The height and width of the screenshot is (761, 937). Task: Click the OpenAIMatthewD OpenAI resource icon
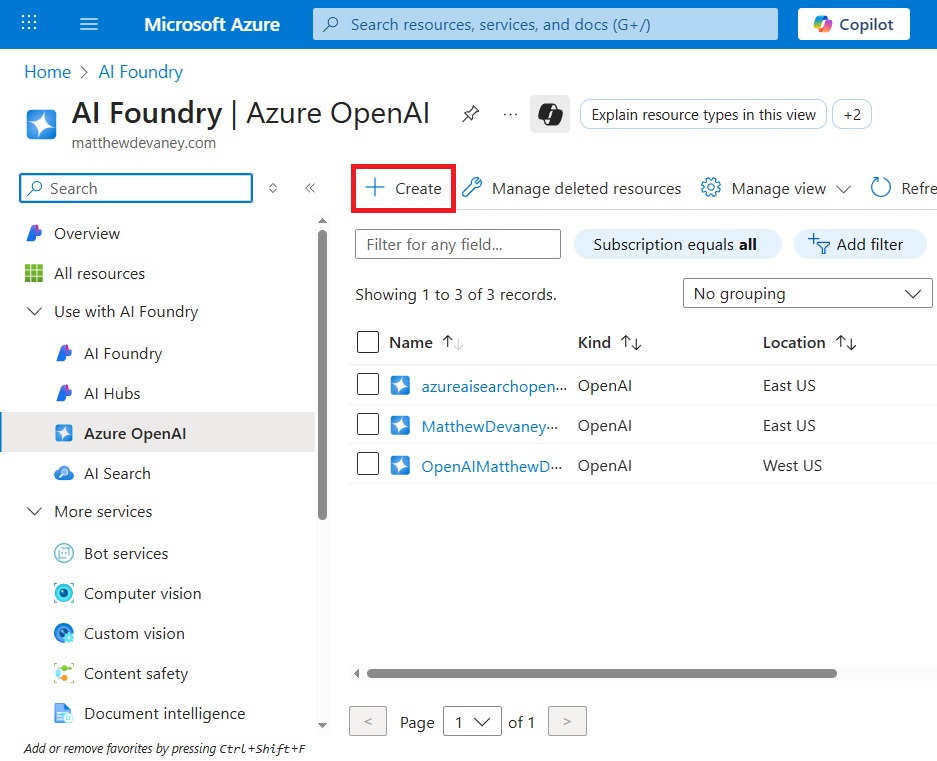400,465
